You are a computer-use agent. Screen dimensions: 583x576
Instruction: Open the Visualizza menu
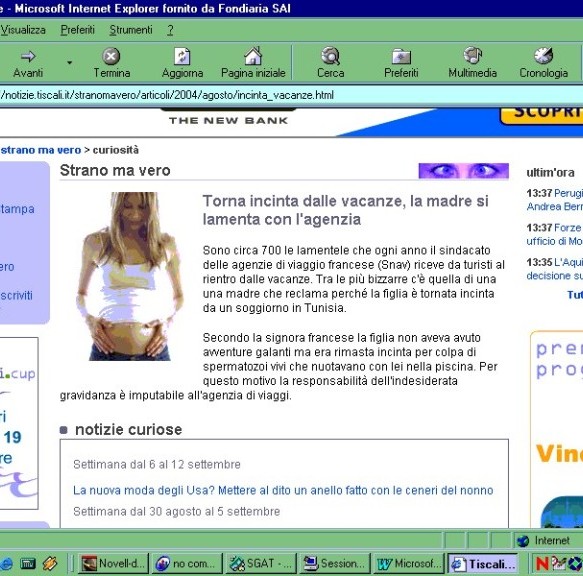pyautogui.click(x=23, y=30)
